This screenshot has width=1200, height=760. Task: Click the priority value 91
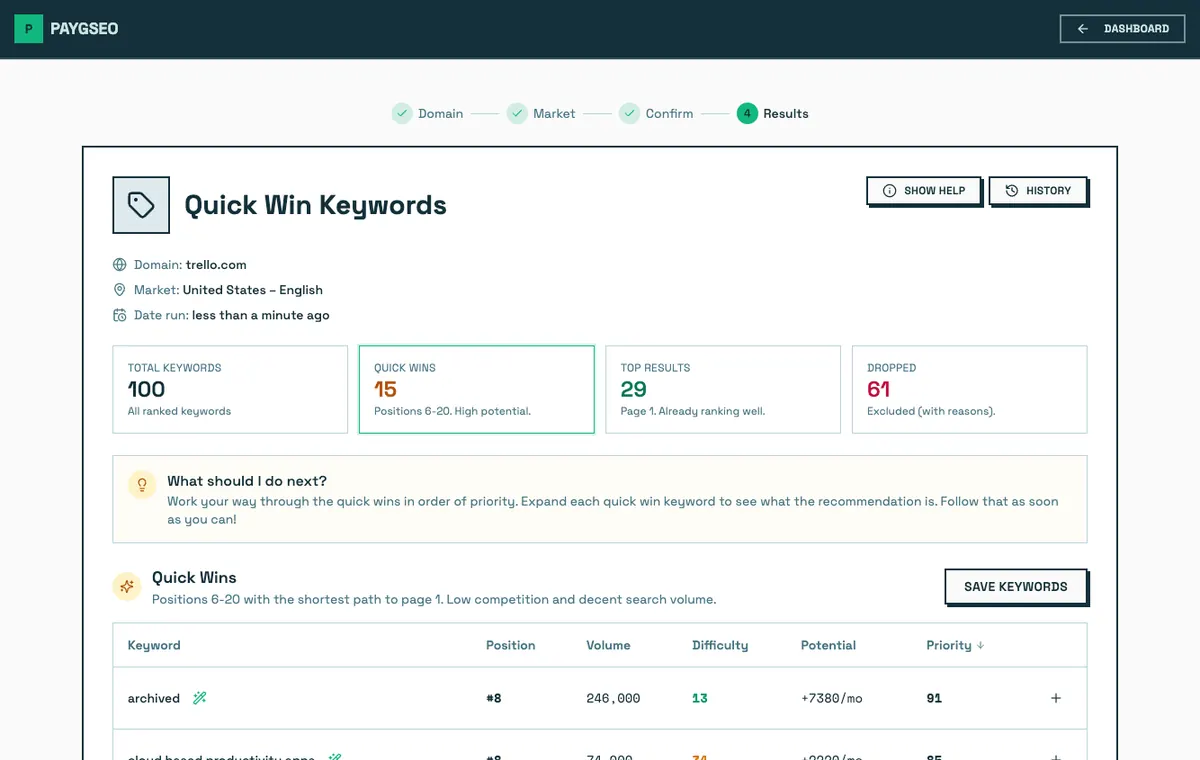(934, 698)
